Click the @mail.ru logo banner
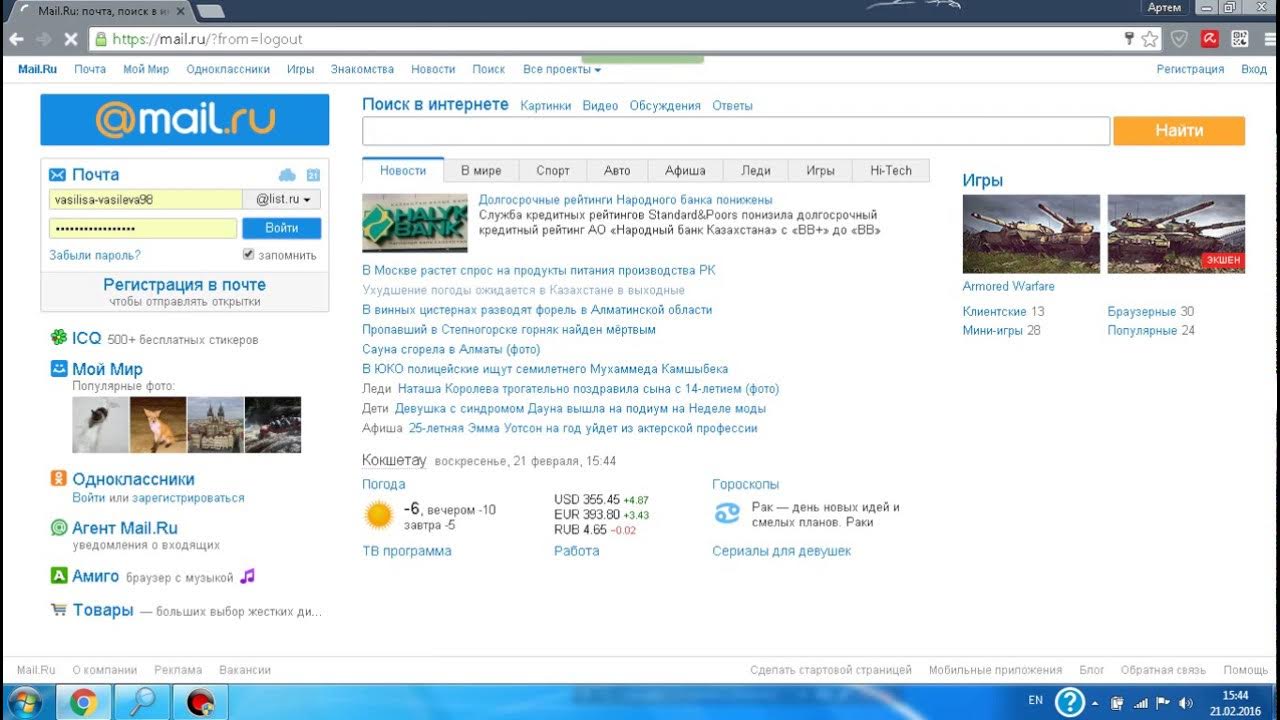Viewport: 1280px width, 720px height. pyautogui.click(x=185, y=120)
